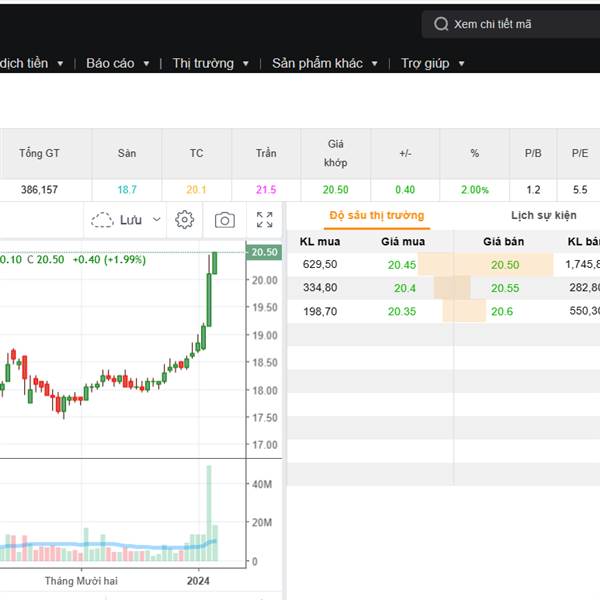The image size is (600, 600).
Task: Switch to 'Lịch sự kiện' tab
Action: click(x=544, y=215)
